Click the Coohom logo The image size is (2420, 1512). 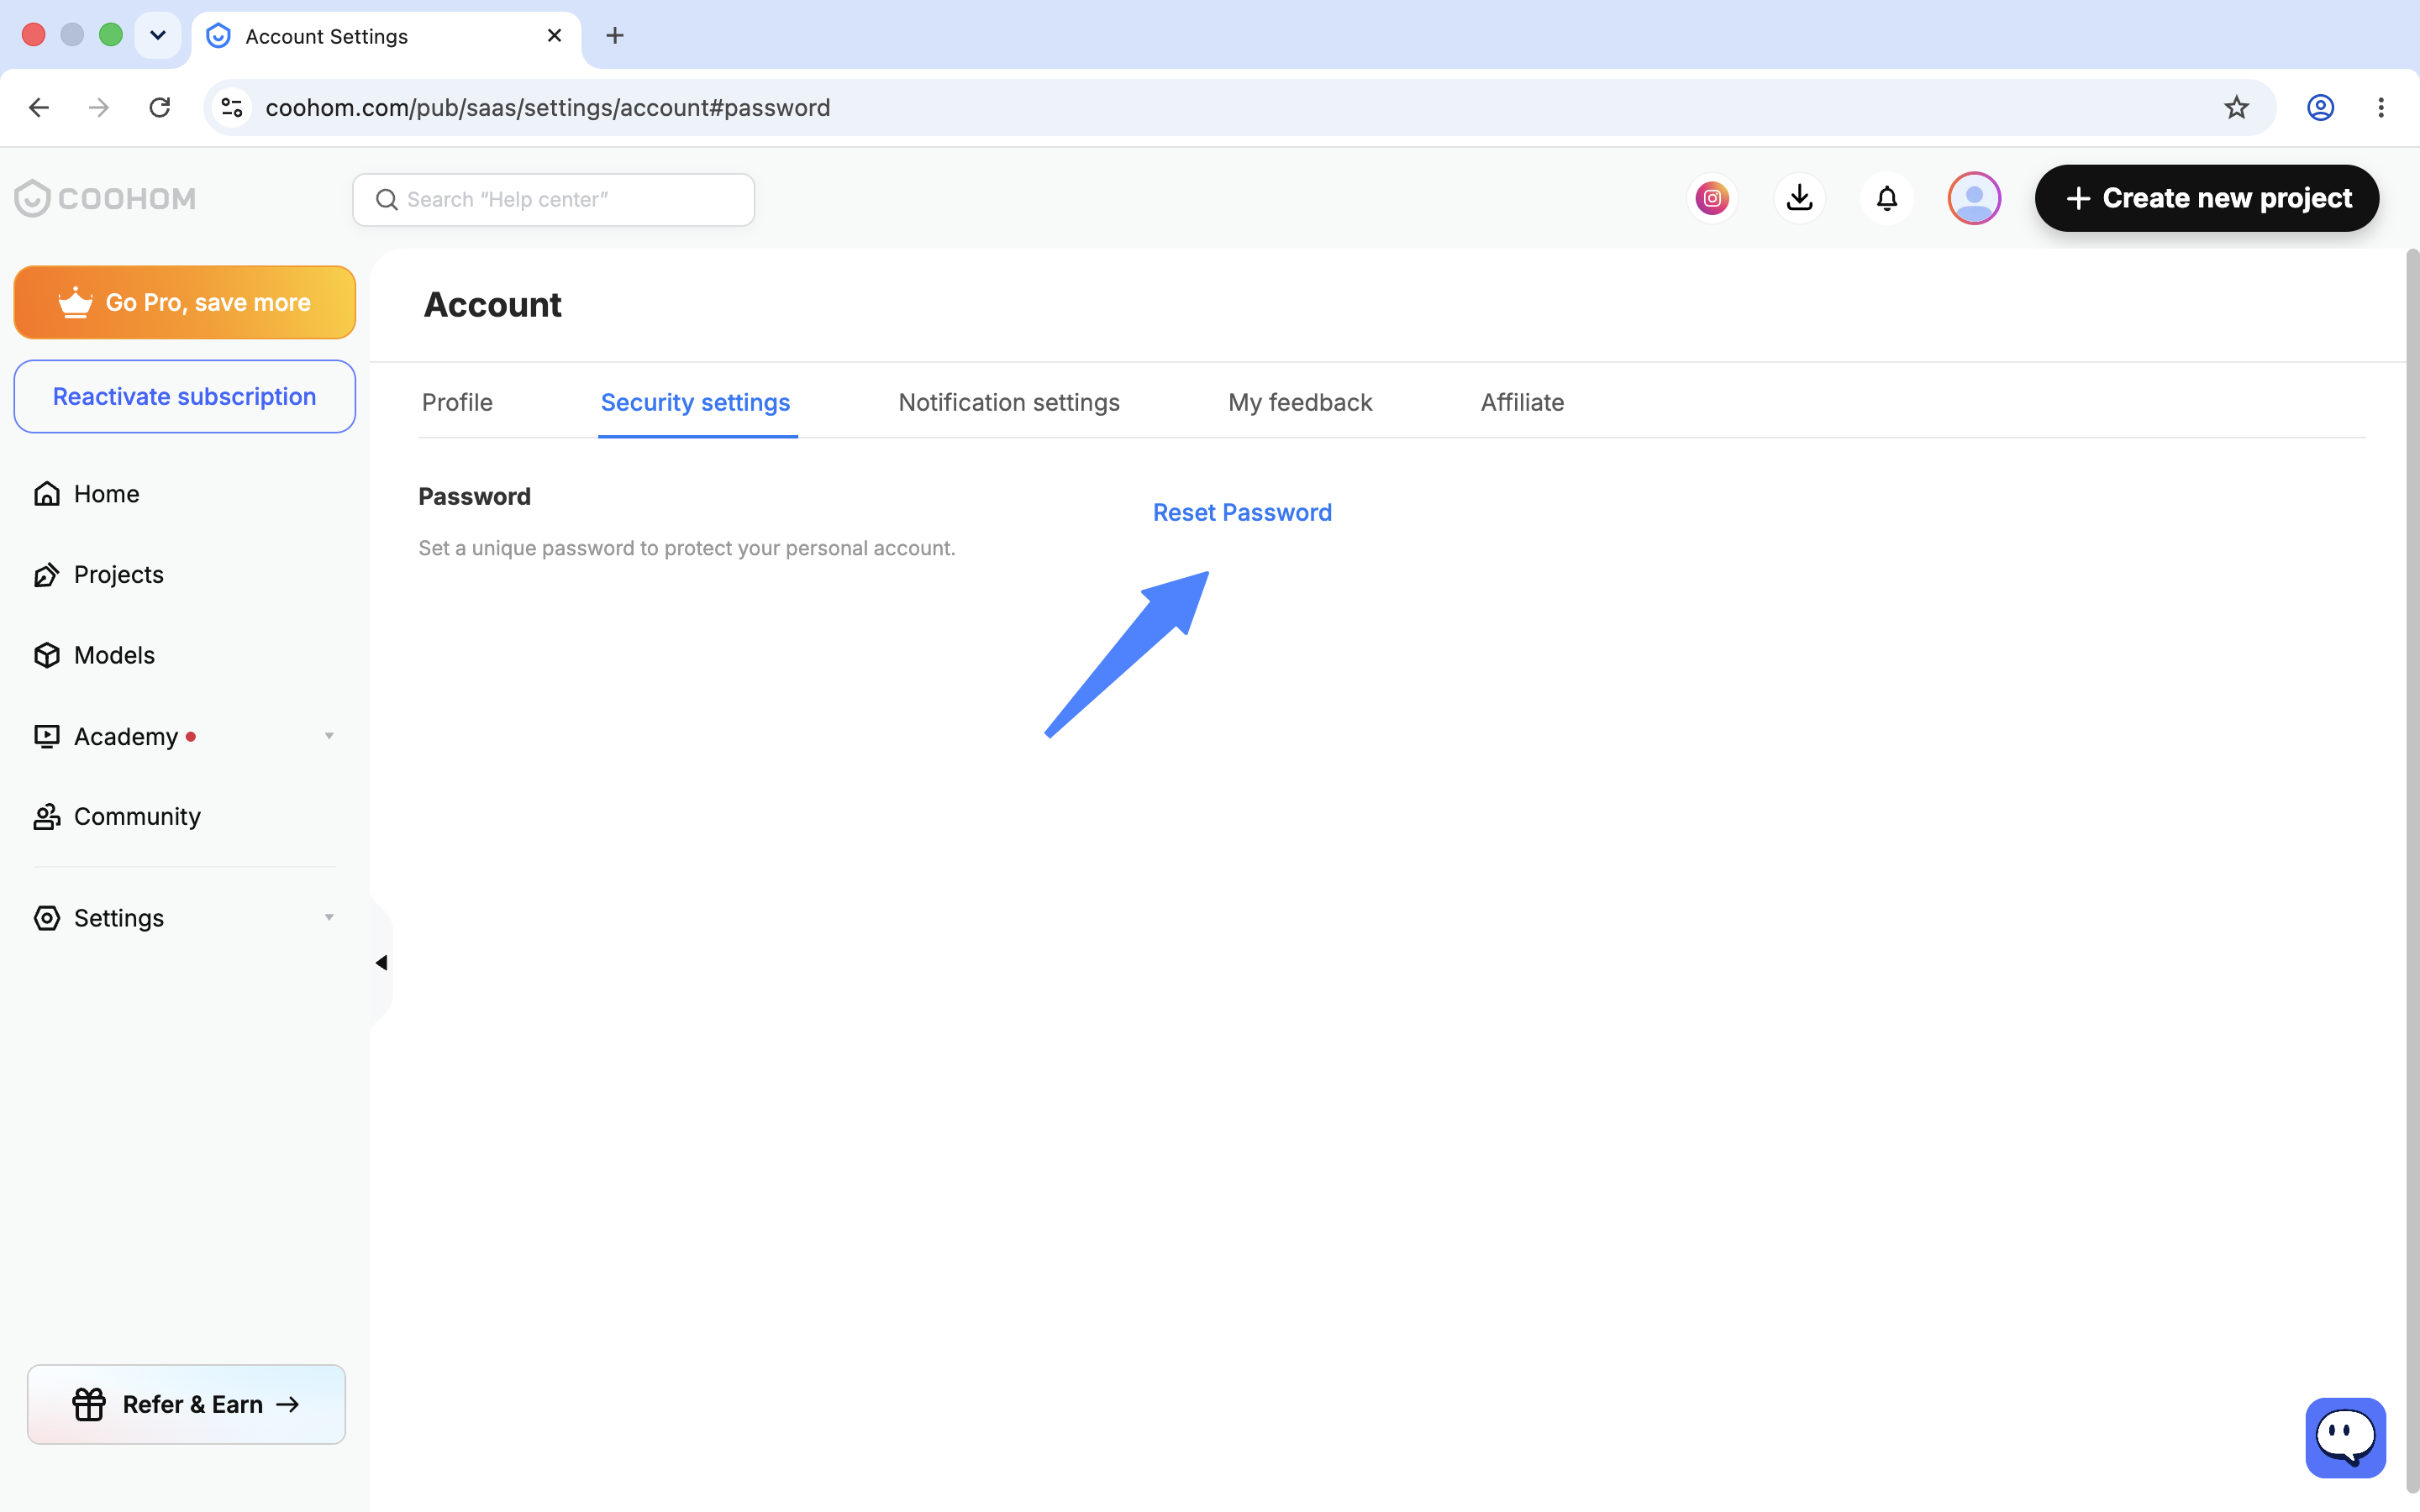105,198
